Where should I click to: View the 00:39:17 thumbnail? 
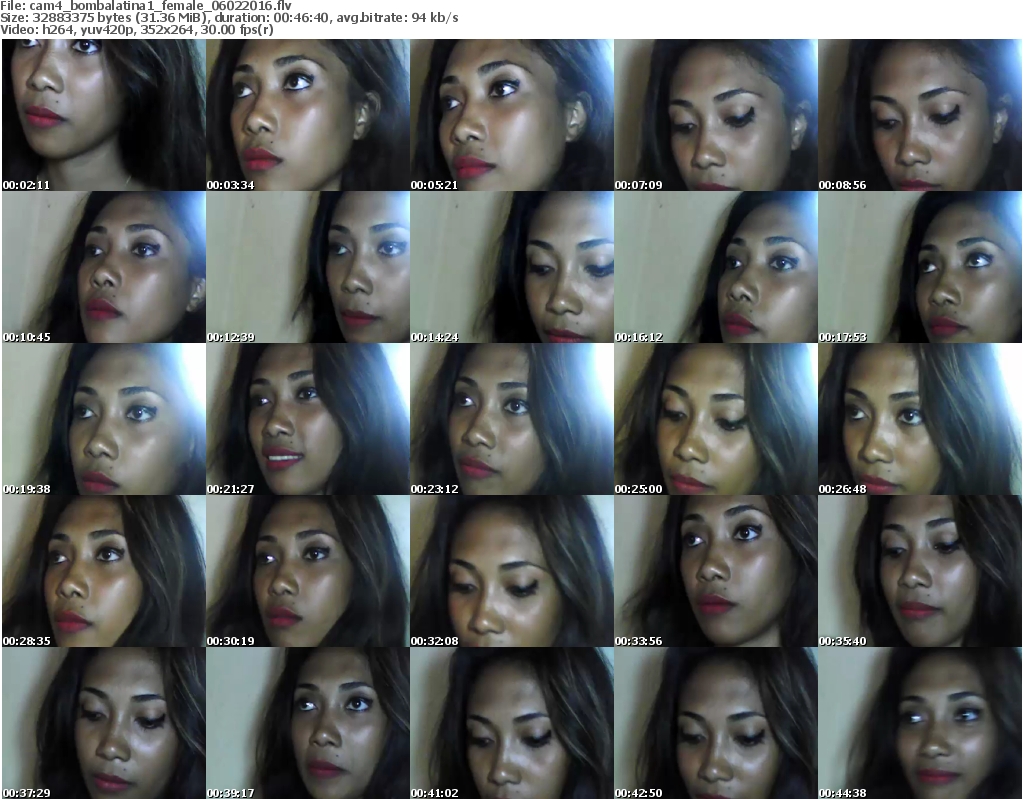308,723
